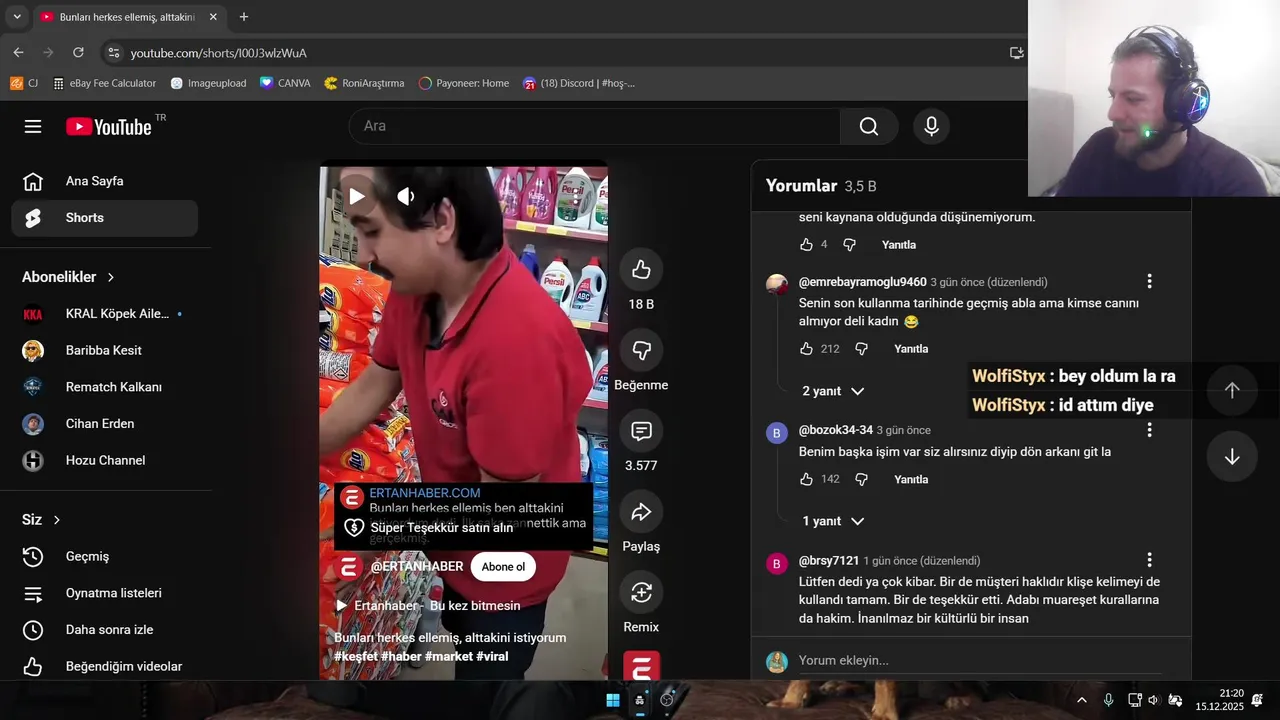Start voice search with microphone icon
This screenshot has height=720, width=1280.
point(931,126)
